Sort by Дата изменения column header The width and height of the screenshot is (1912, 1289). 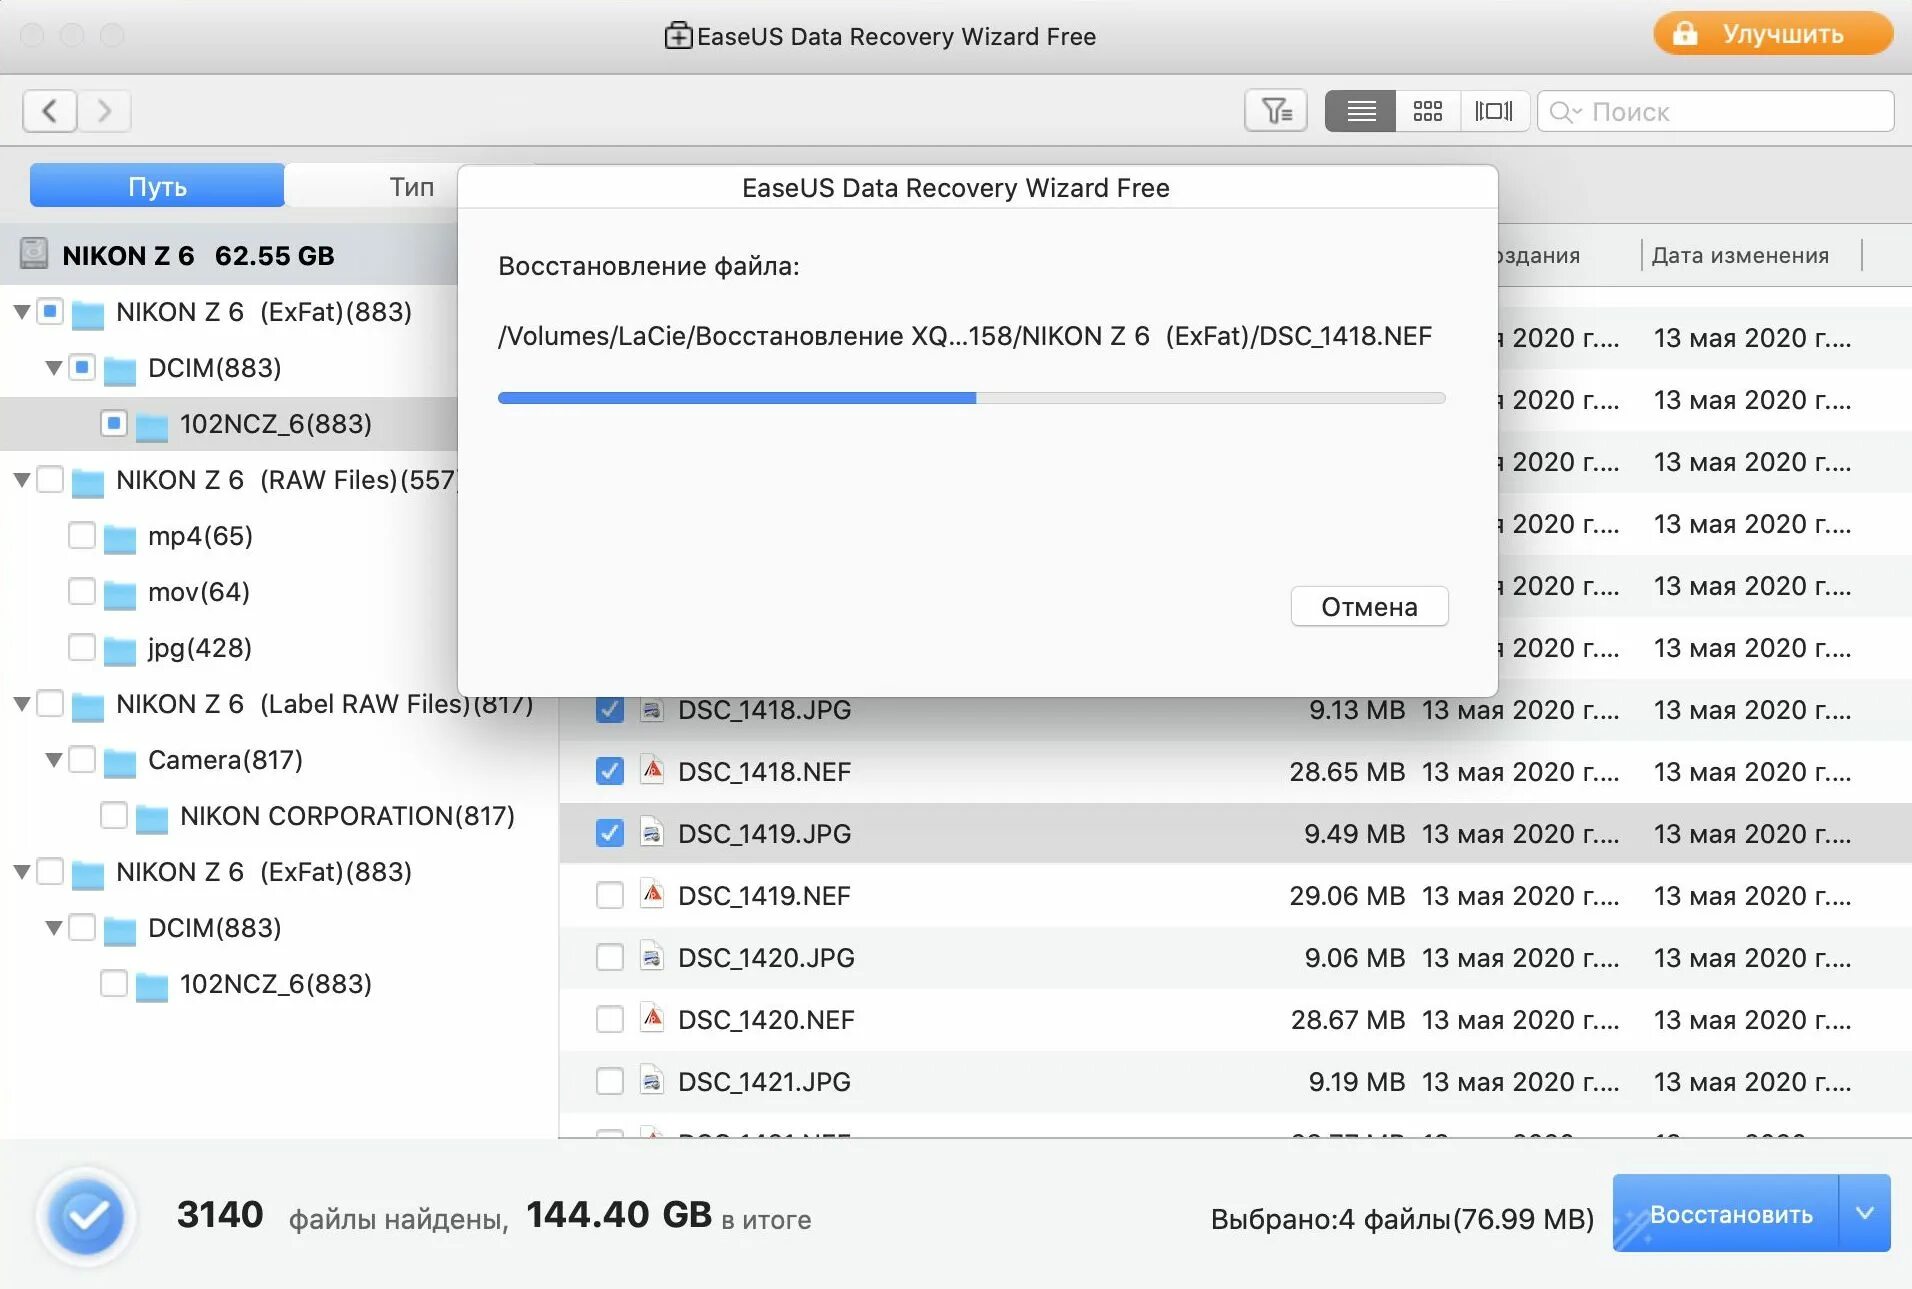pos(1740,255)
